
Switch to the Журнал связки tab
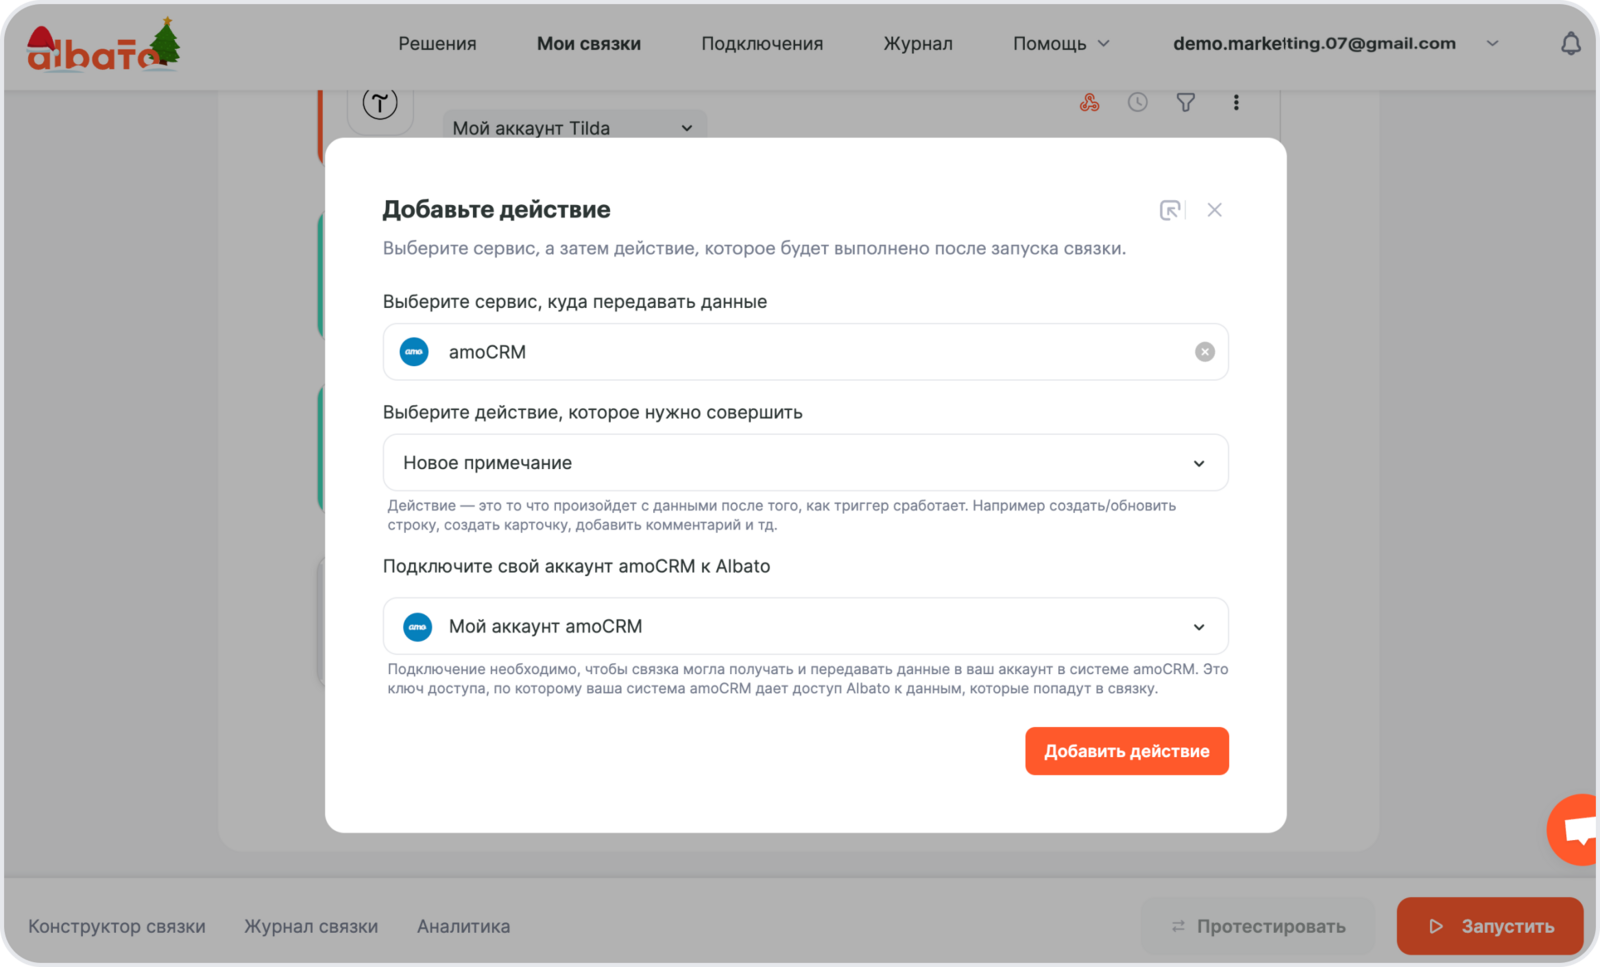pyautogui.click(x=311, y=926)
